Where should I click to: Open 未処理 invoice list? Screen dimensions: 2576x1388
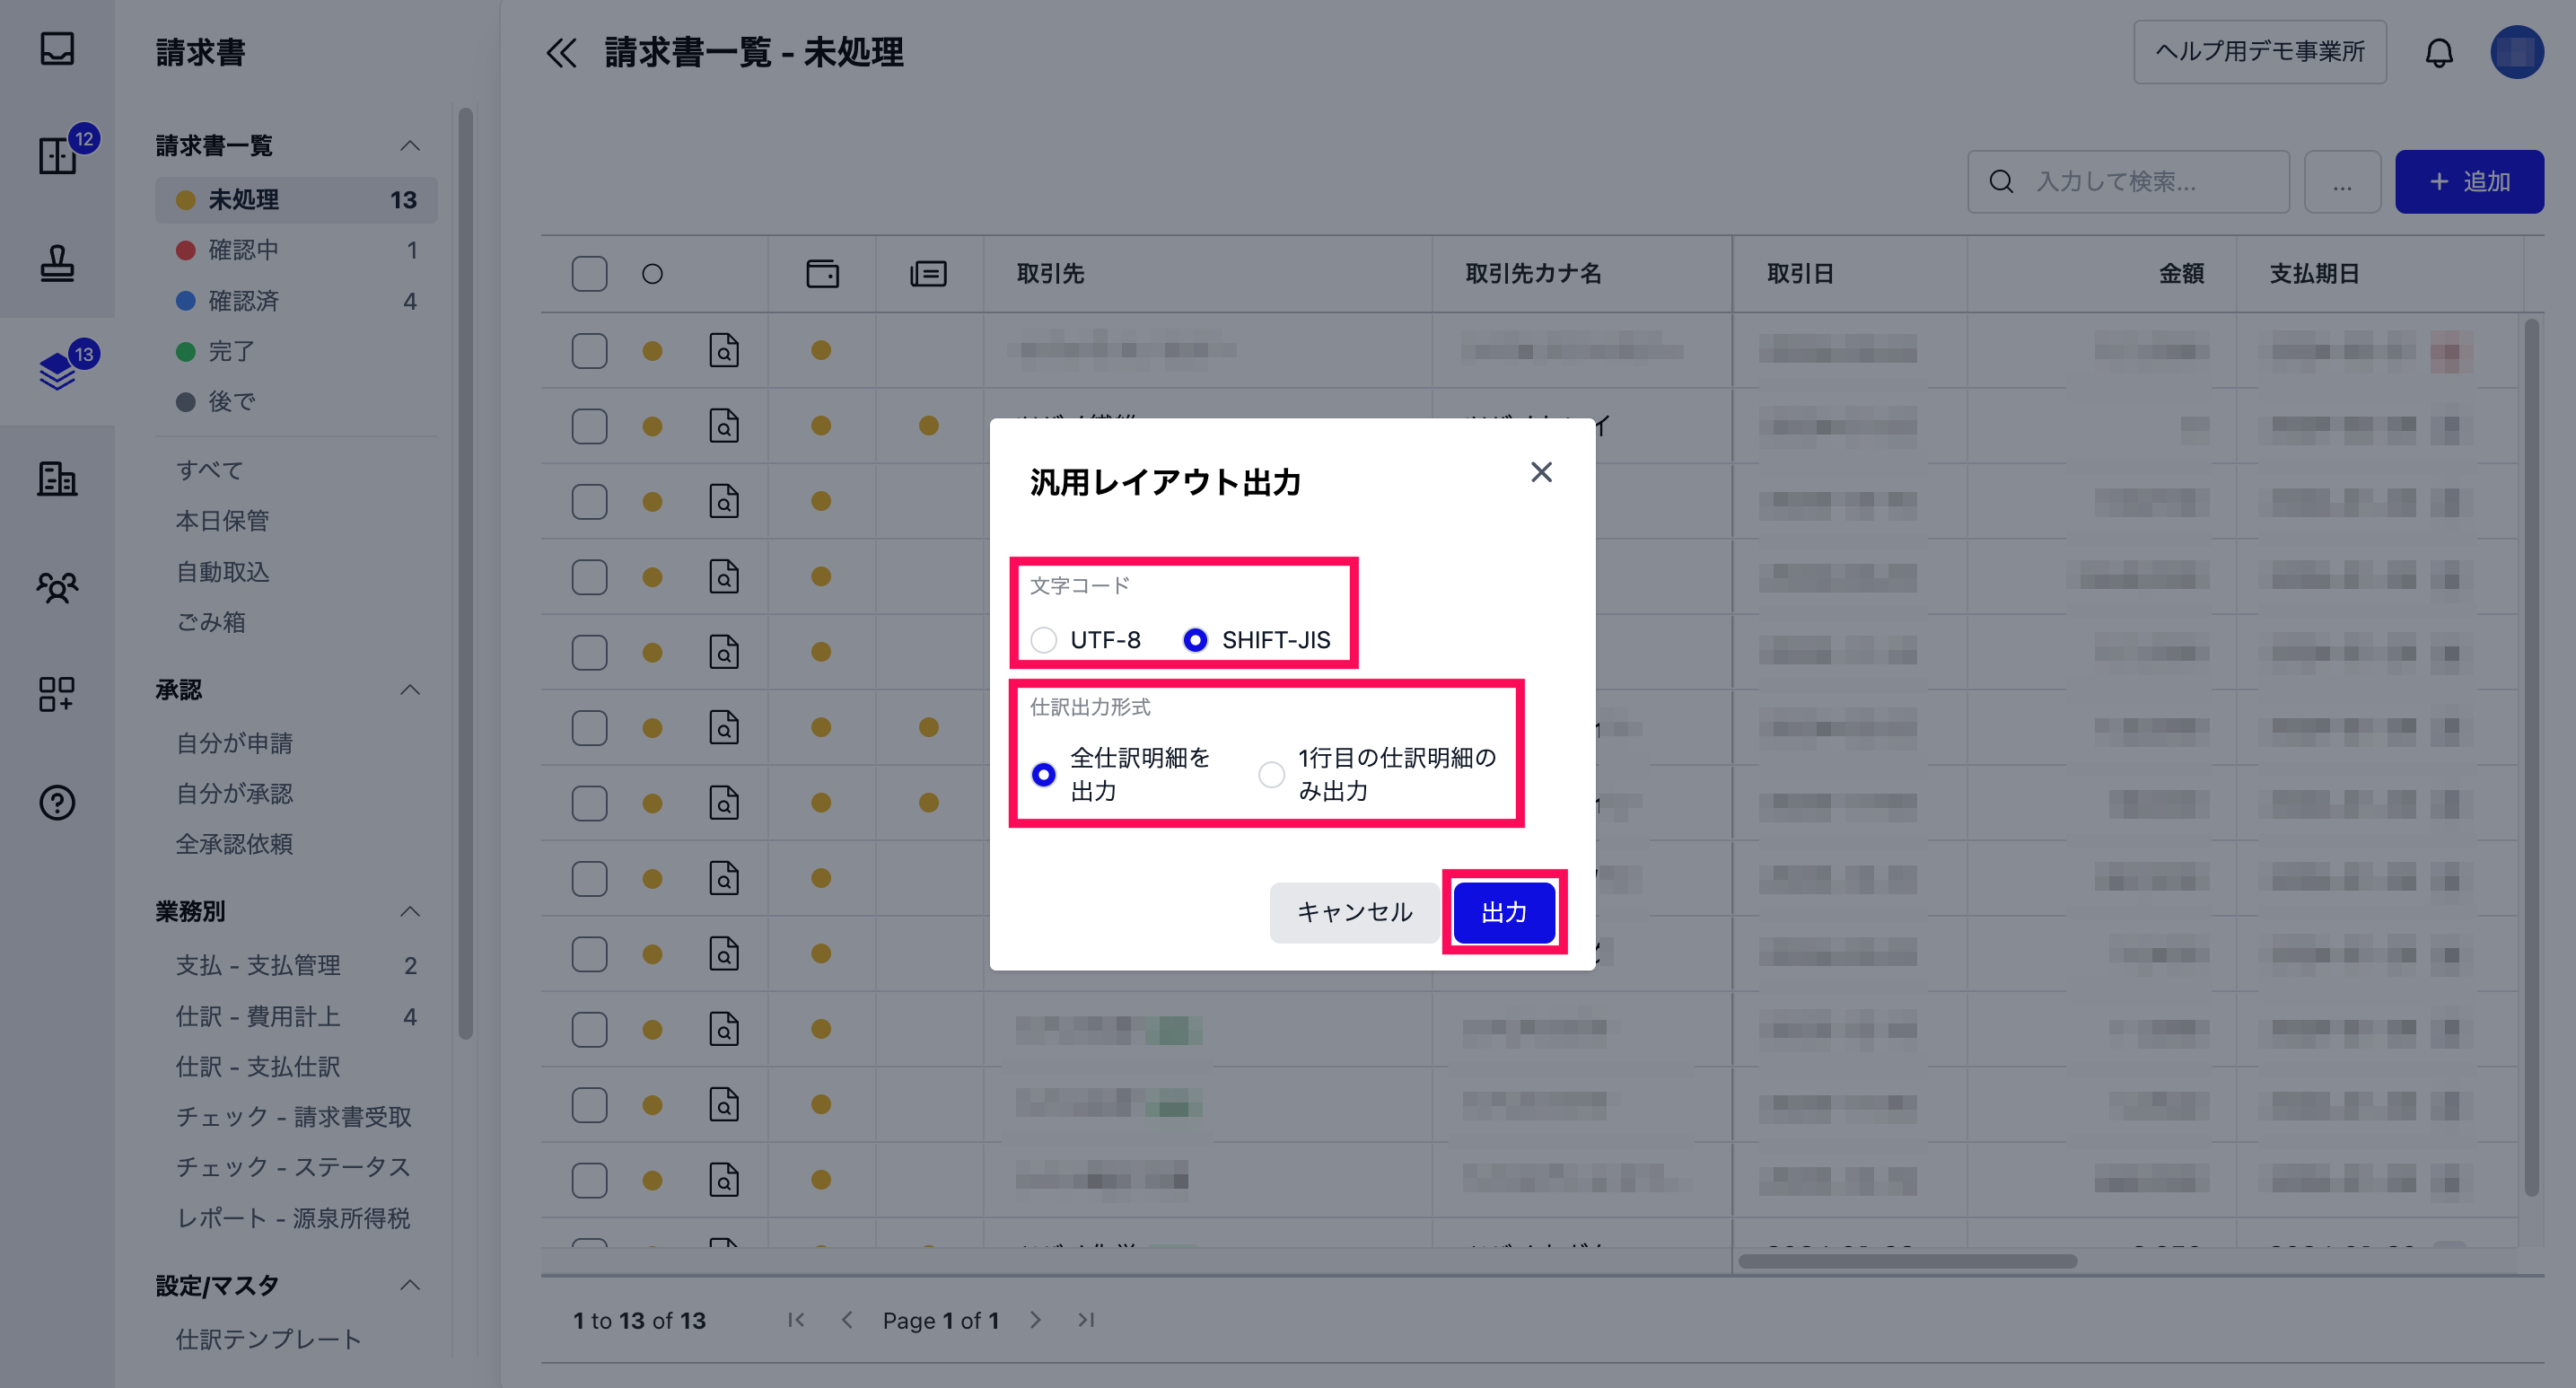click(296, 200)
